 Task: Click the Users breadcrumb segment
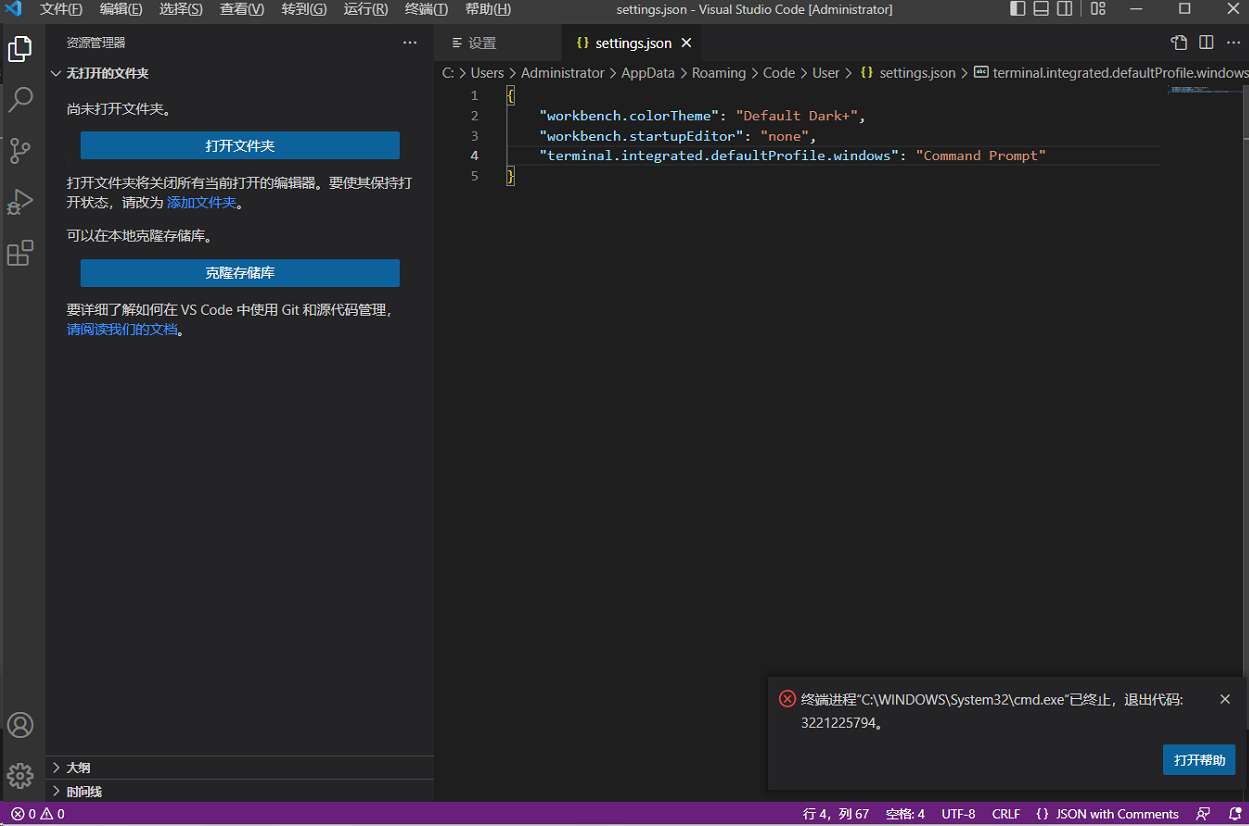tap(487, 73)
